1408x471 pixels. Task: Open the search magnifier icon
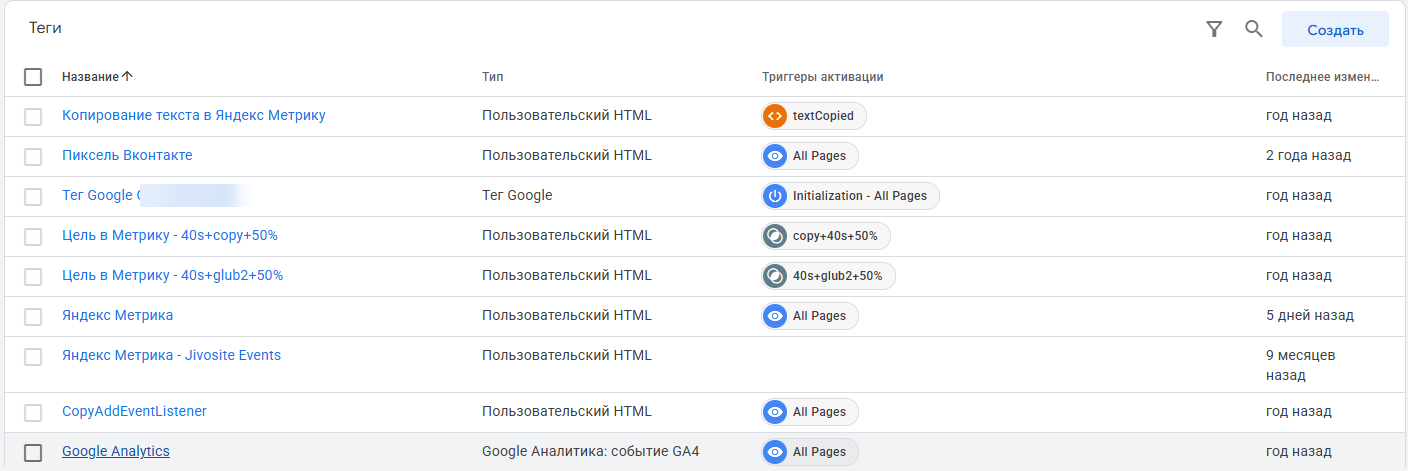pyautogui.click(x=1253, y=29)
